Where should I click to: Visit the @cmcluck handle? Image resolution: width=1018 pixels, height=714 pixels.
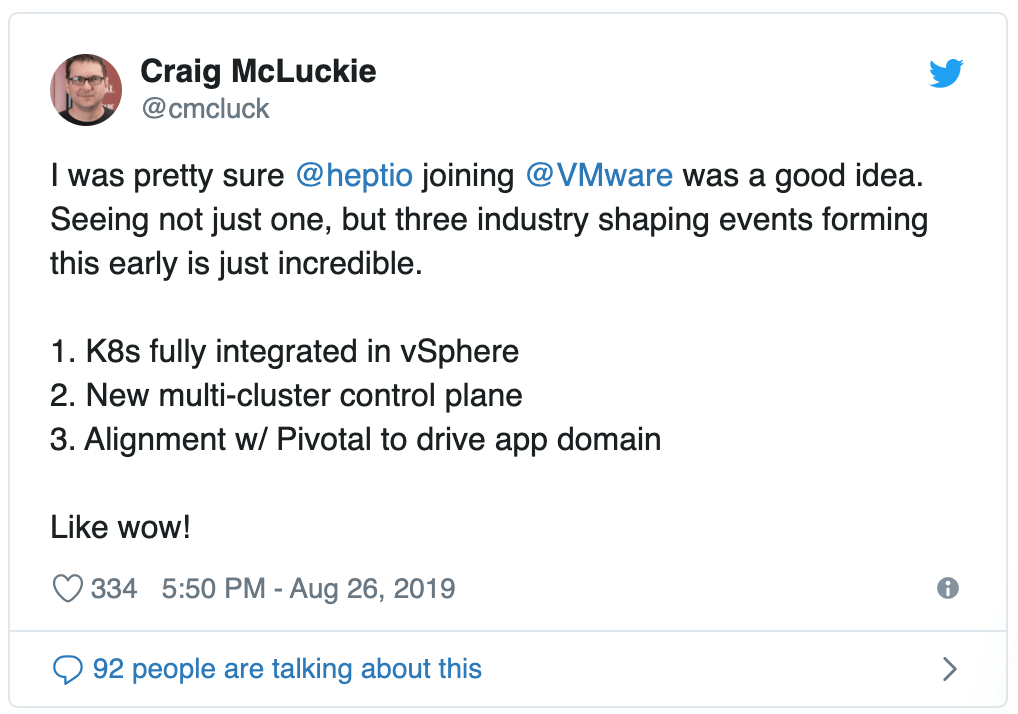205,108
